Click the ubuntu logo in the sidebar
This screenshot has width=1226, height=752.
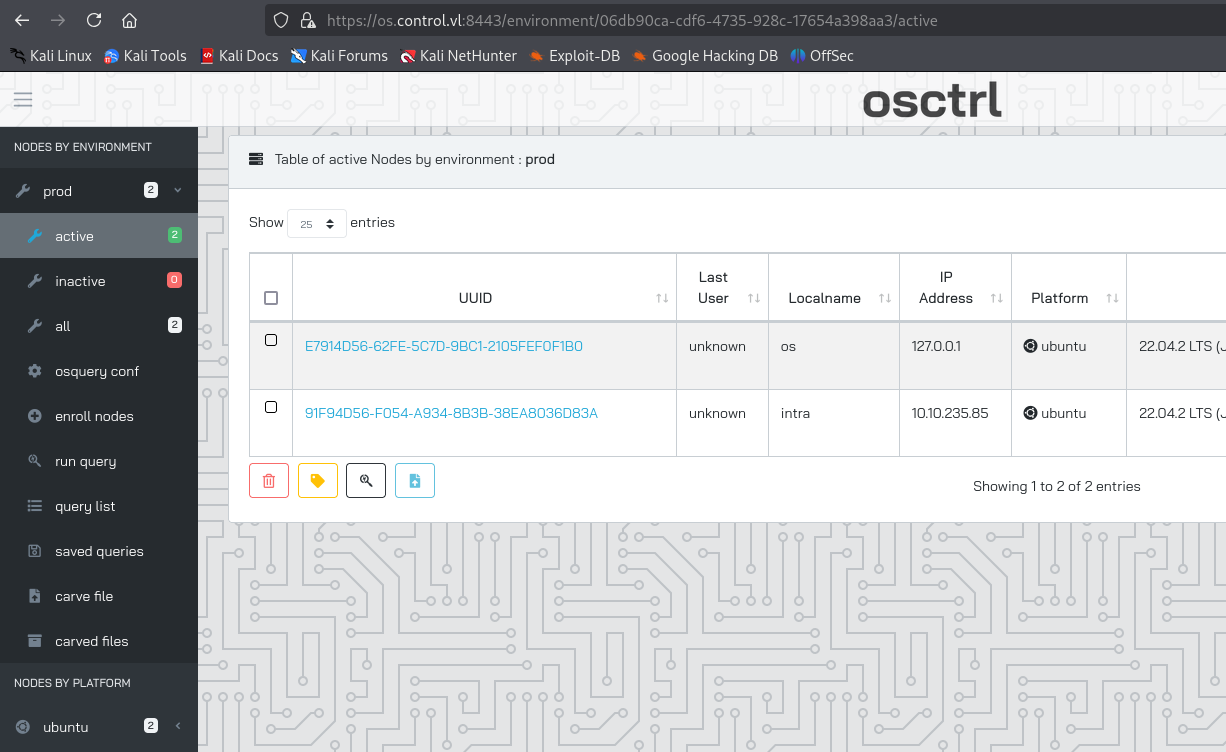pos(22,727)
